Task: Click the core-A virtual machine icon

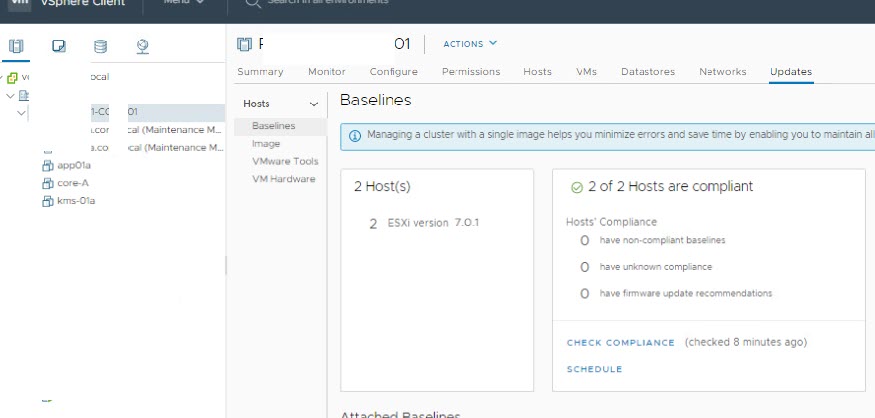Action: point(47,183)
